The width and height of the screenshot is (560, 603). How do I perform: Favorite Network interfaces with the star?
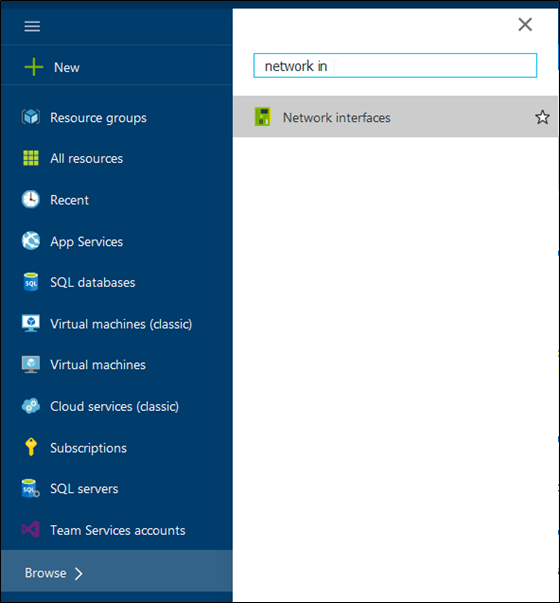coord(542,117)
